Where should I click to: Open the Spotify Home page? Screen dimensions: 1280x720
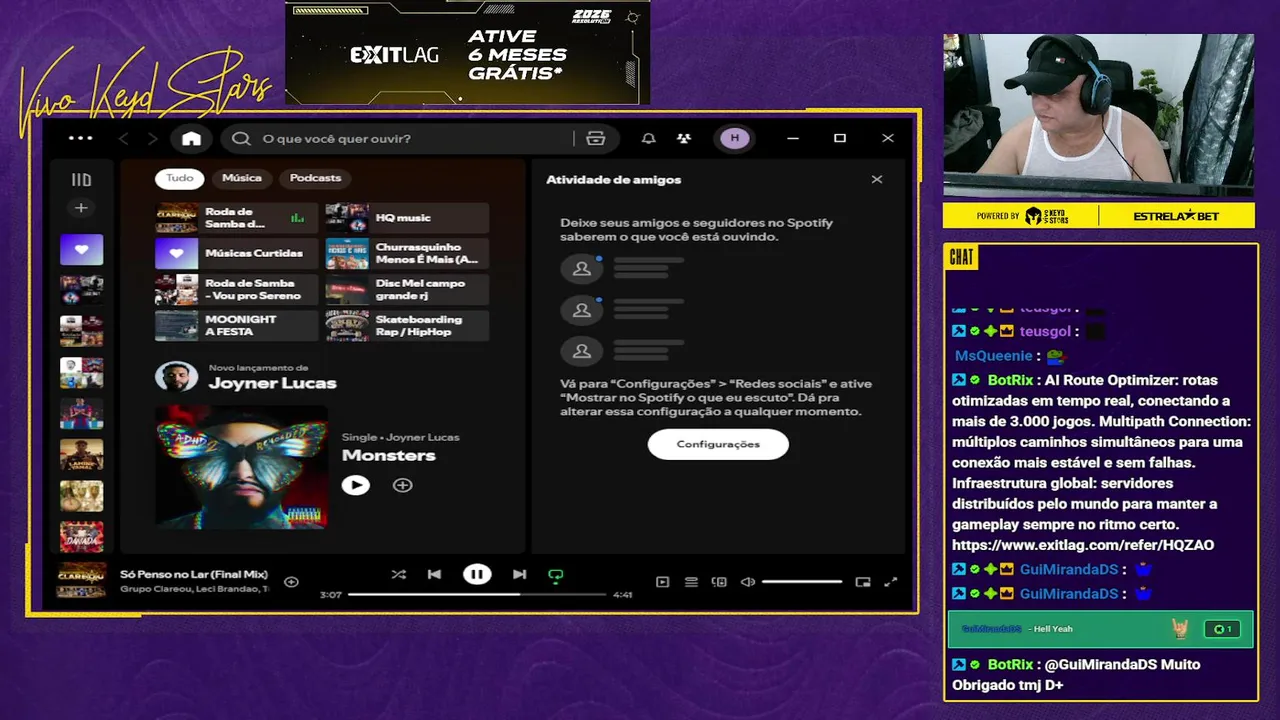pos(191,139)
